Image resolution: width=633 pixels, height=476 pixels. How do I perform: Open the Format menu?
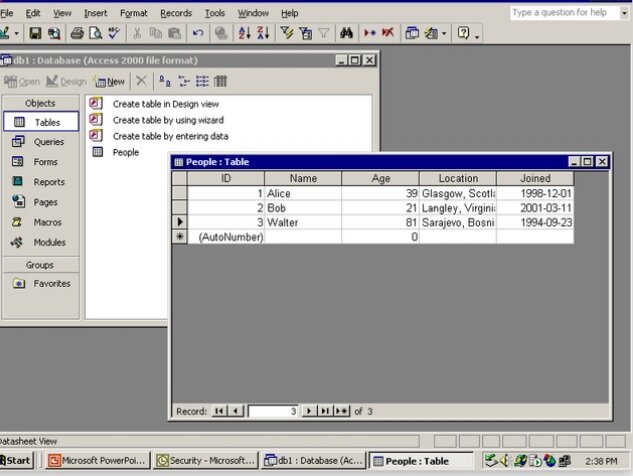click(x=134, y=13)
